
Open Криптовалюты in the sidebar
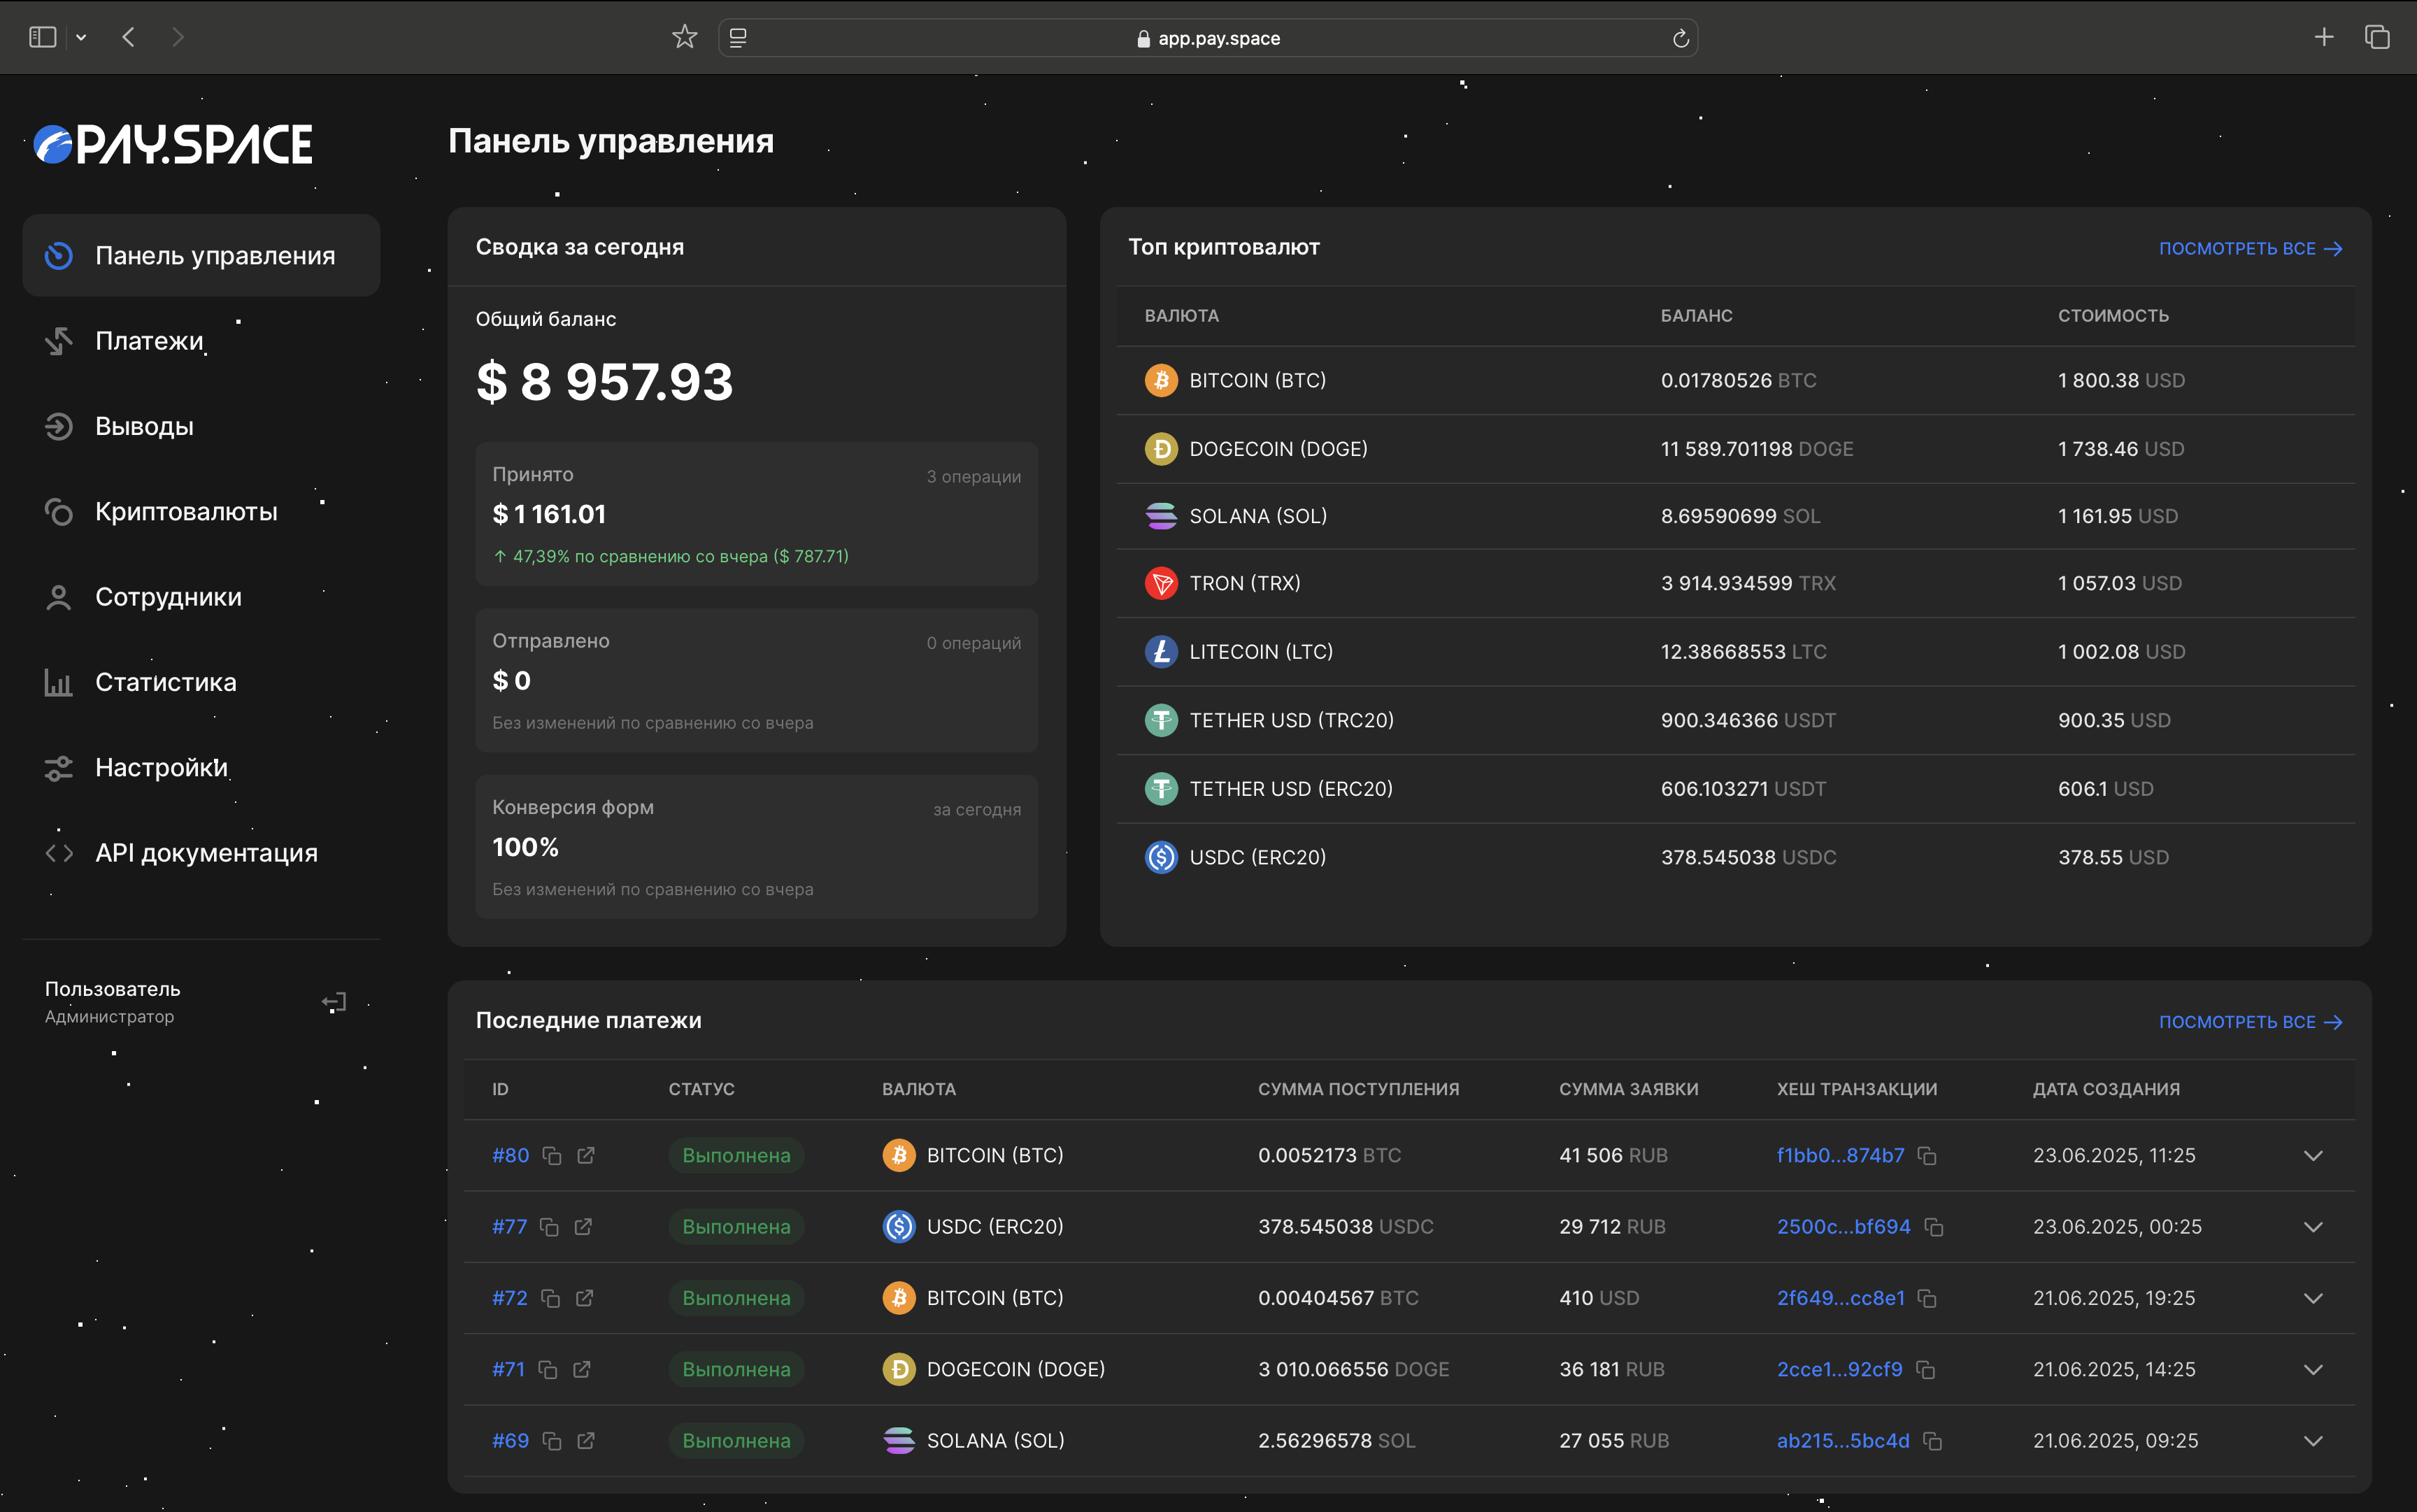pos(186,512)
